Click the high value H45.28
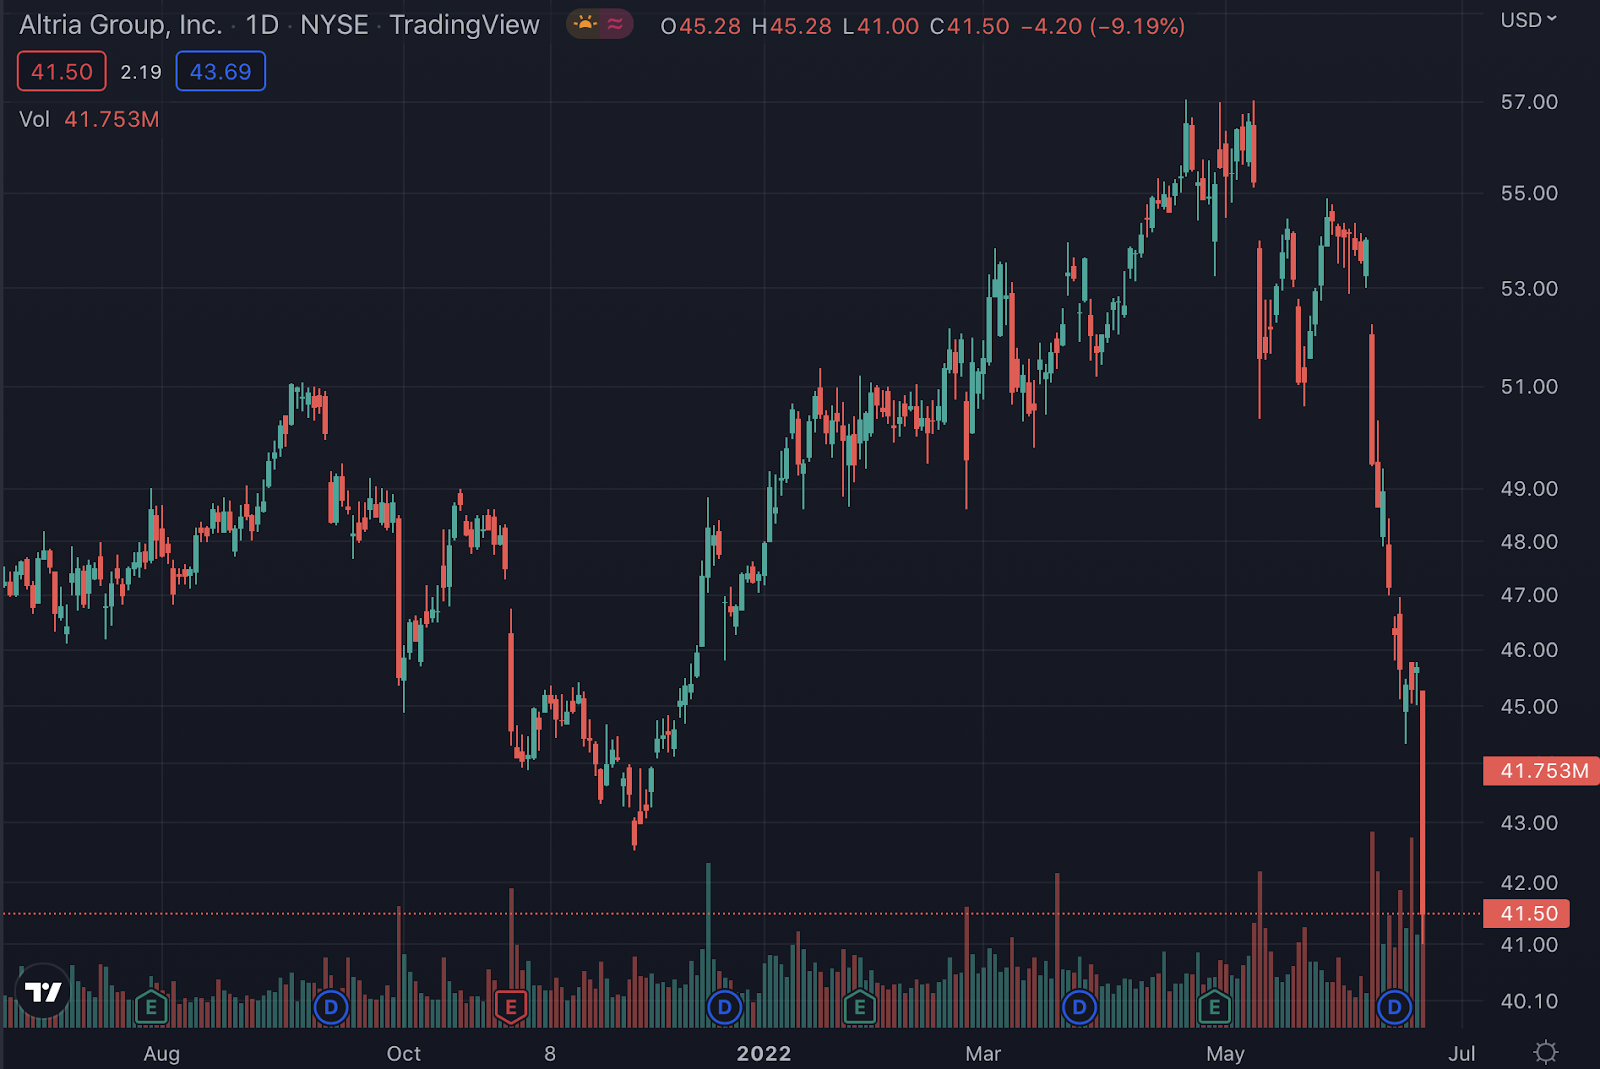 pos(792,26)
